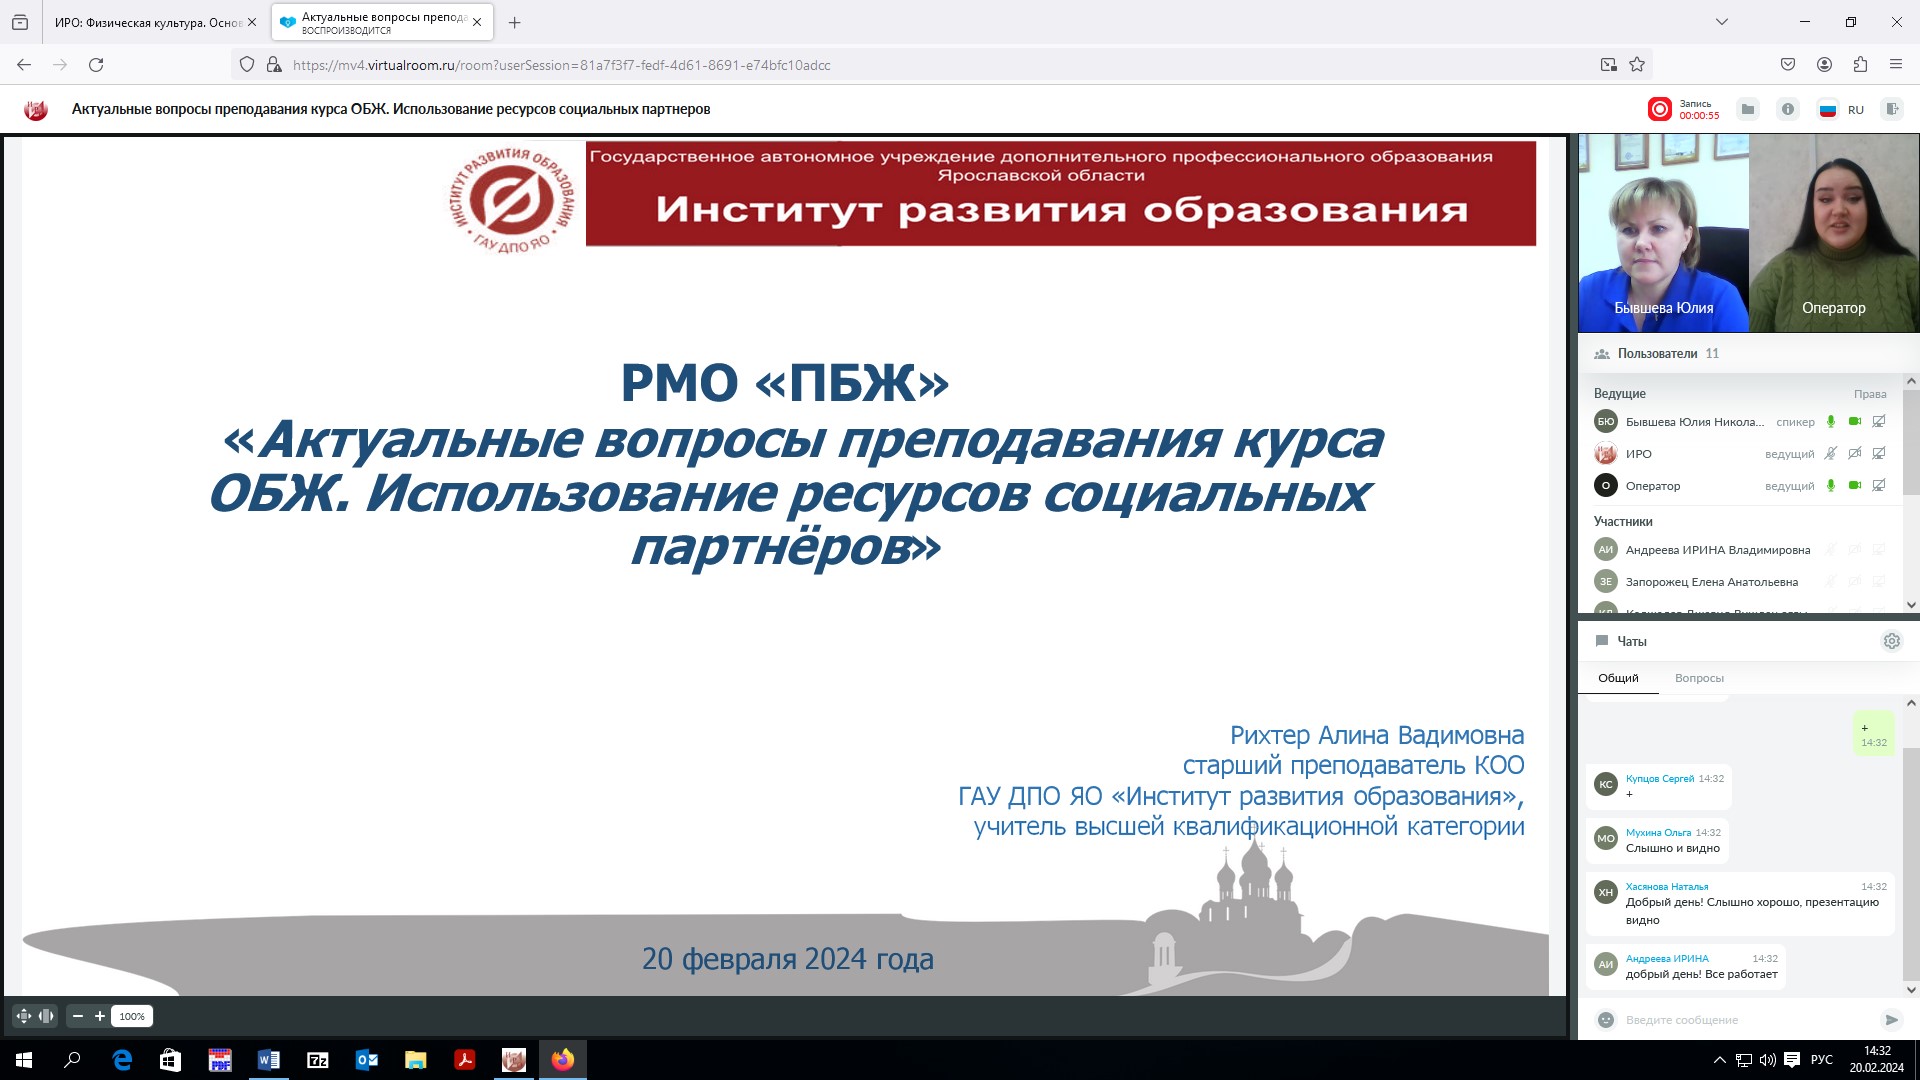Stop the recording with the red record icon
The width and height of the screenshot is (1920, 1080).
pyautogui.click(x=1660, y=109)
